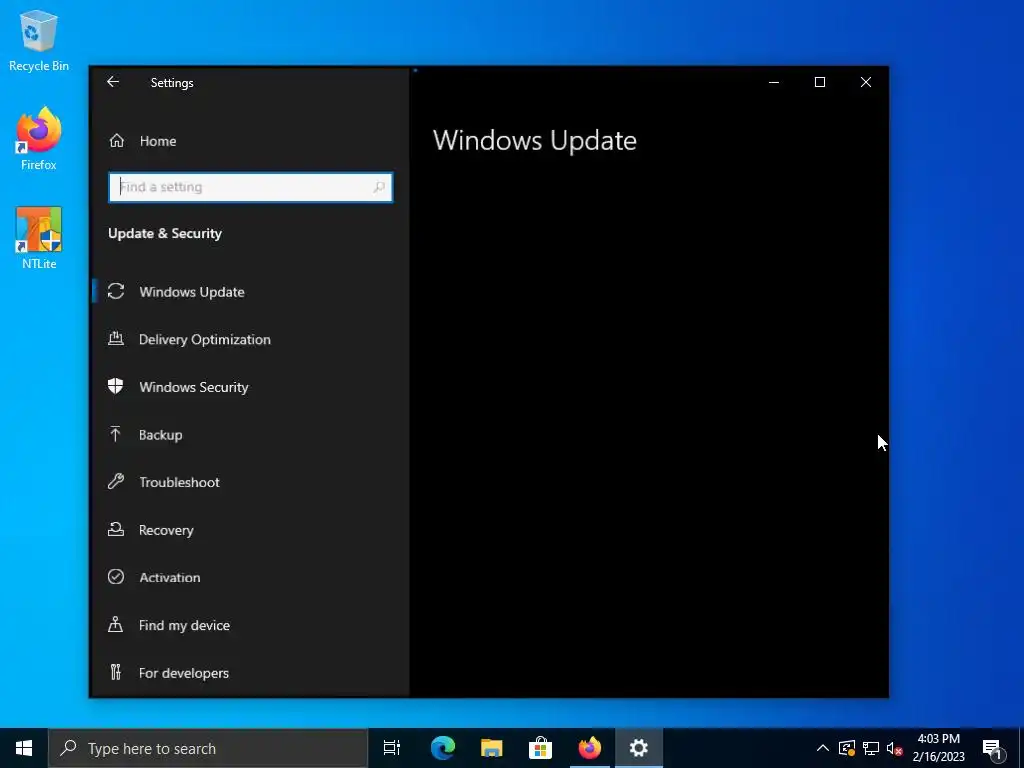This screenshot has height=768, width=1024.
Task: Open Microsoft Store from the taskbar
Action: pos(541,748)
